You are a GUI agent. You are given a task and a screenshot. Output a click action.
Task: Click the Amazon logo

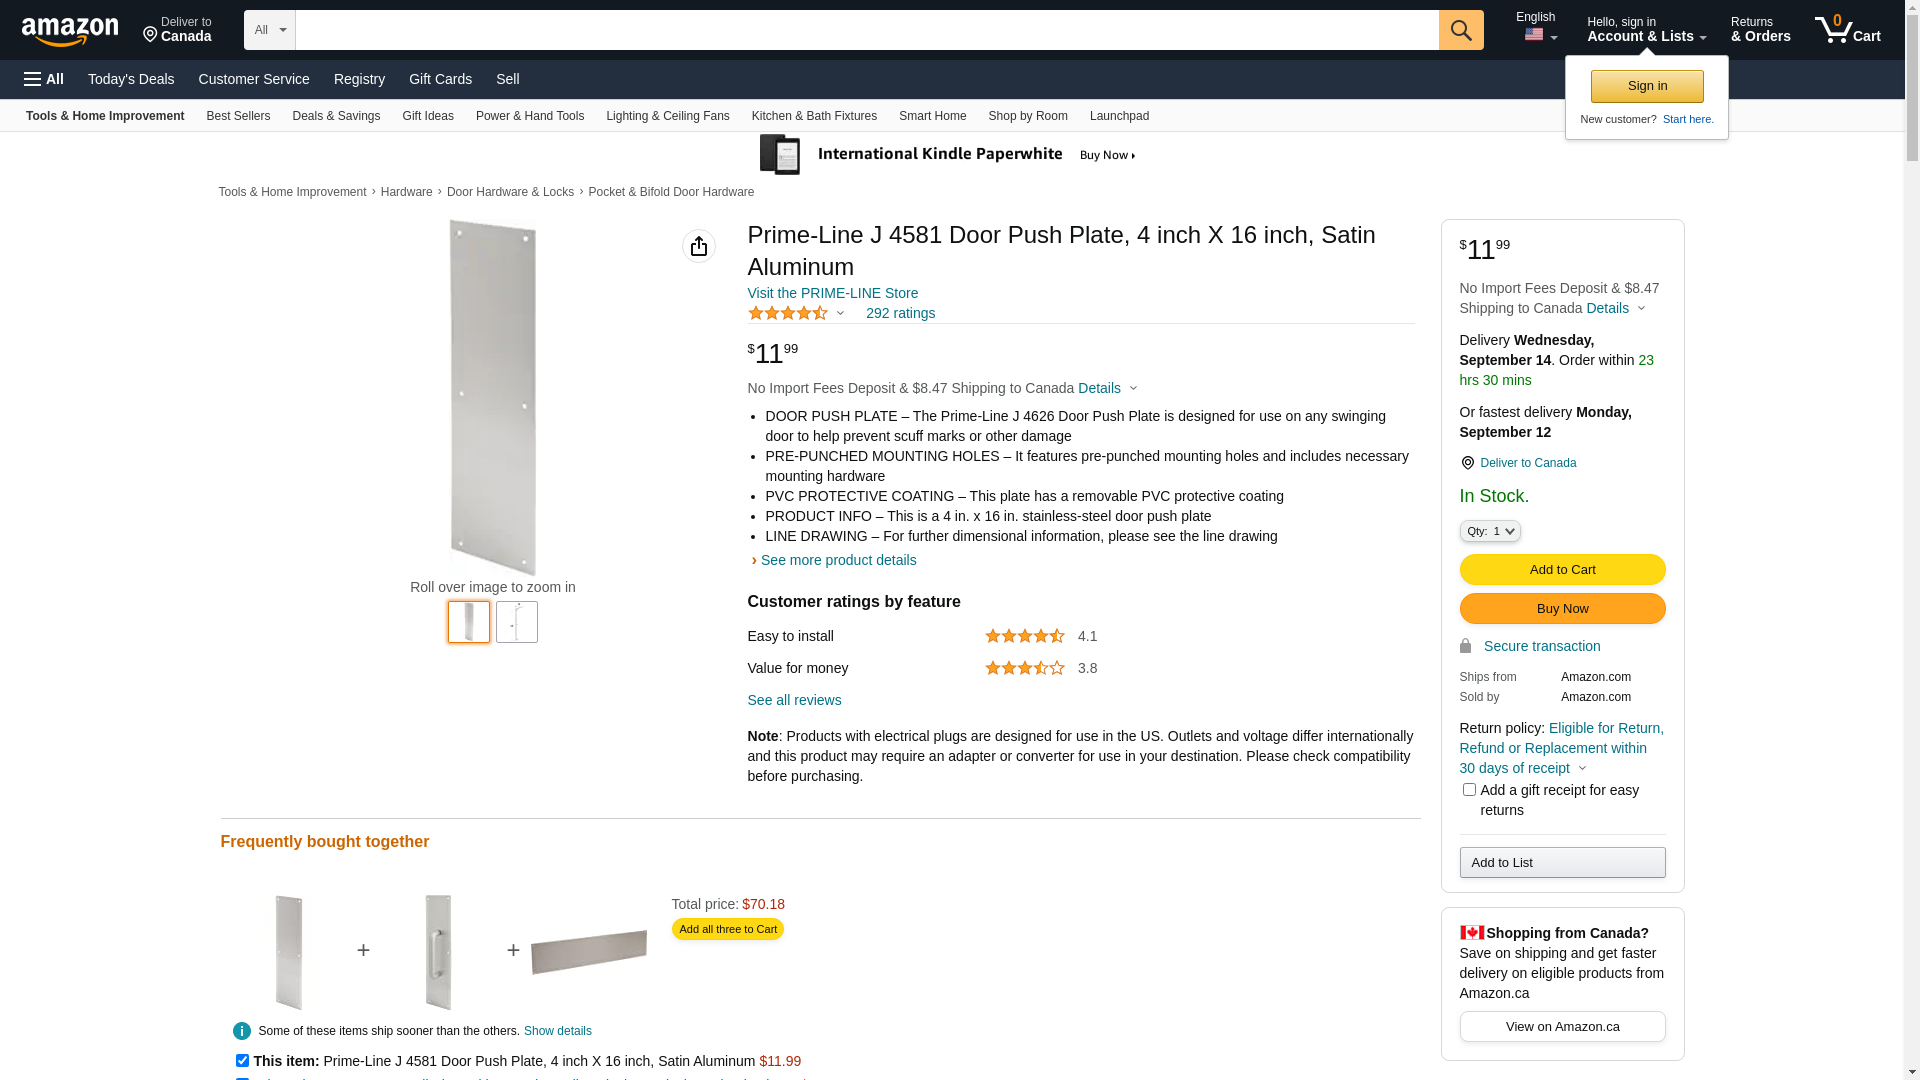coord(70,31)
